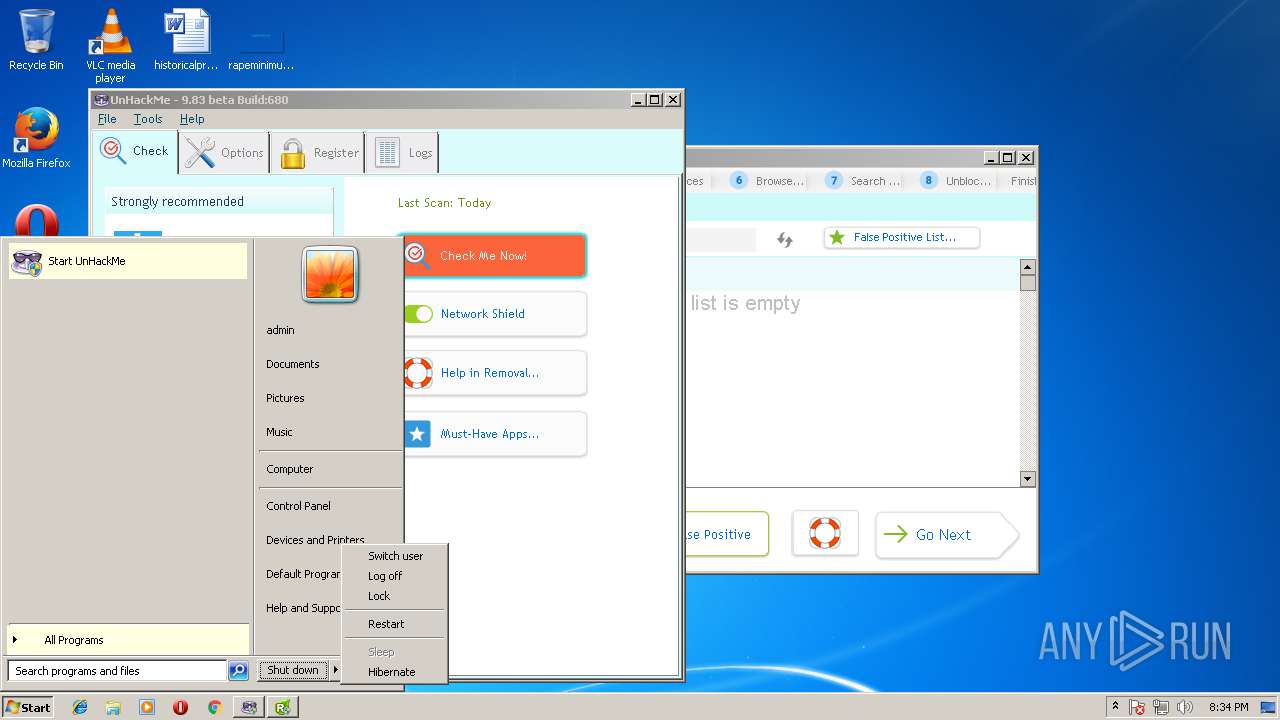The width and height of the screenshot is (1280, 720).
Task: Click the Windows Start button
Action: click(28, 707)
